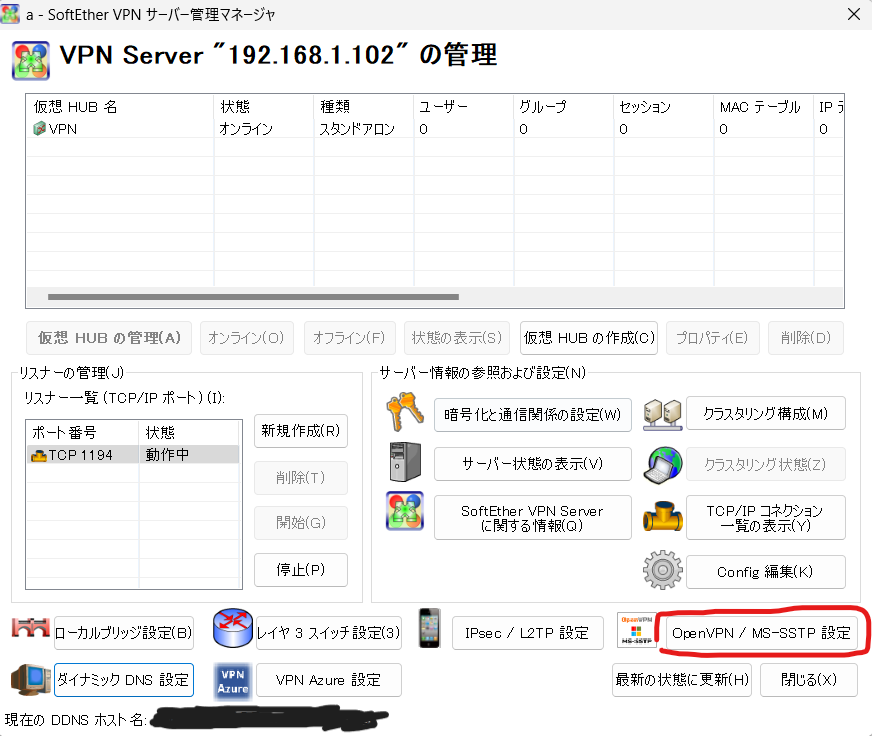This screenshot has width=872, height=736.
Task: Click the clustering servers icon
Action: tap(662, 414)
